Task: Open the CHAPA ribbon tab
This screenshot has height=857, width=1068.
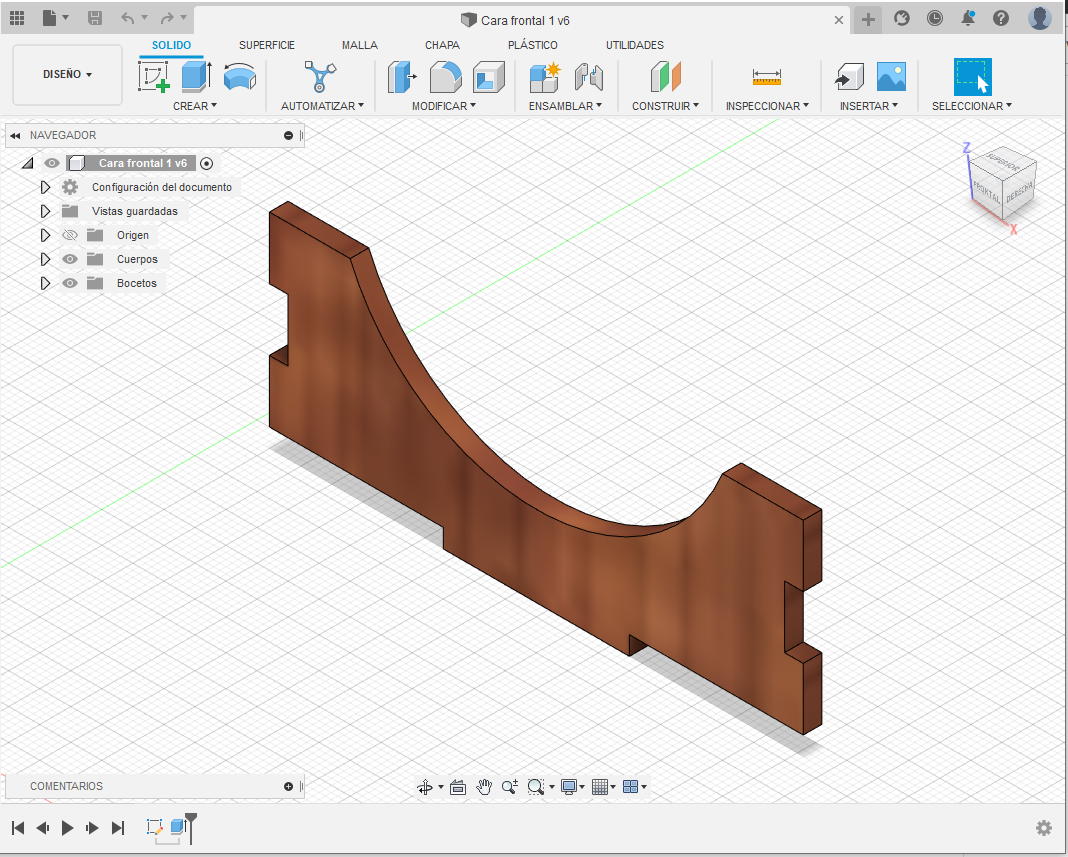Action: [442, 45]
